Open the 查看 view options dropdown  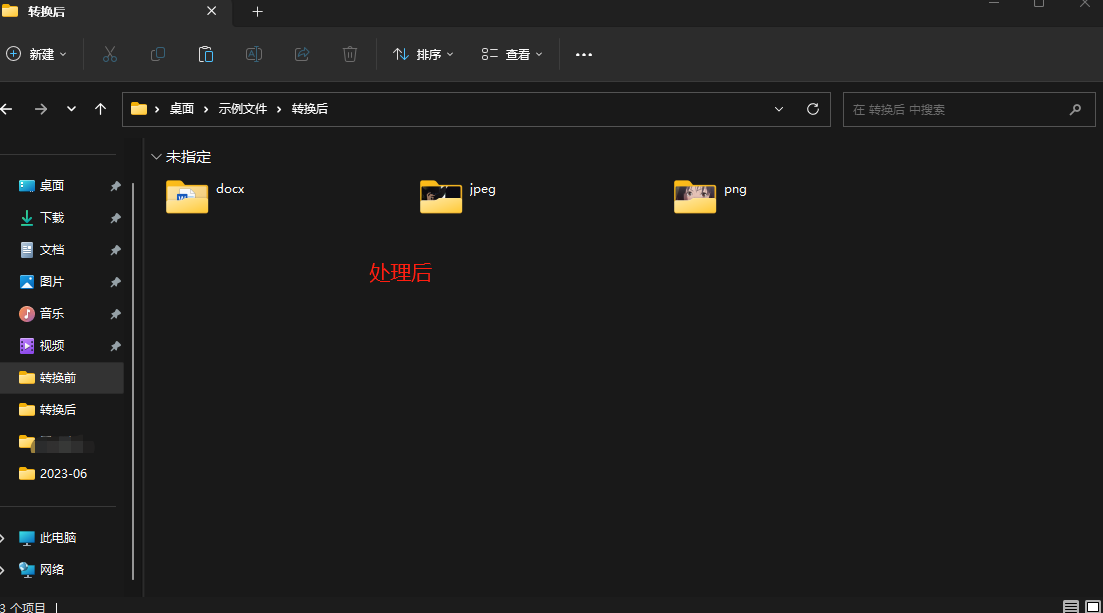pyautogui.click(x=511, y=54)
